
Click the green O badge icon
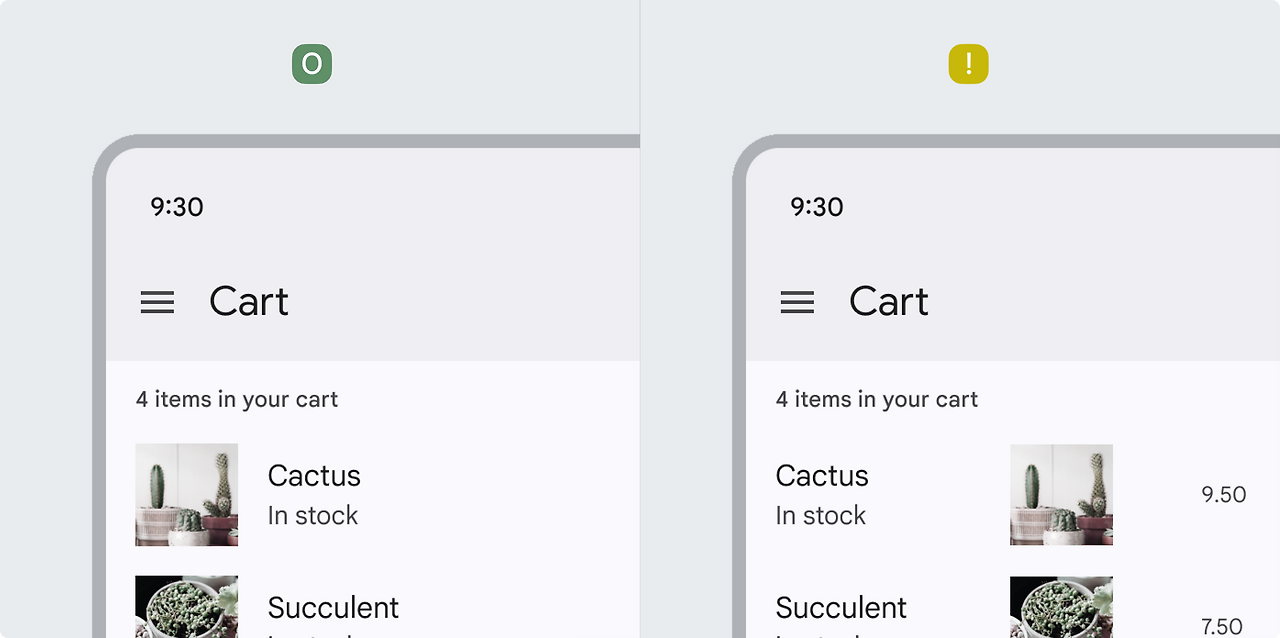coord(312,64)
